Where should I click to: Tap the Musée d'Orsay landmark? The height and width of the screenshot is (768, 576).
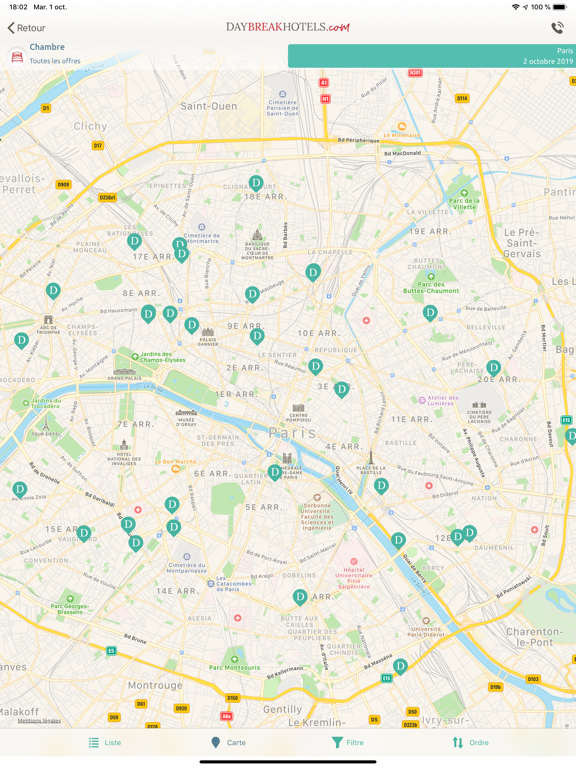point(186,418)
